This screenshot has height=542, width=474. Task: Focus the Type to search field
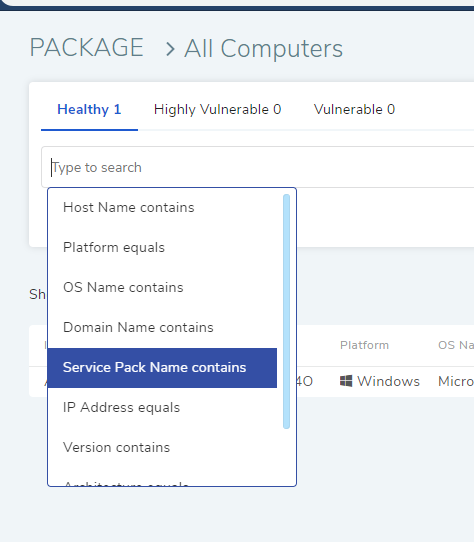point(258,167)
